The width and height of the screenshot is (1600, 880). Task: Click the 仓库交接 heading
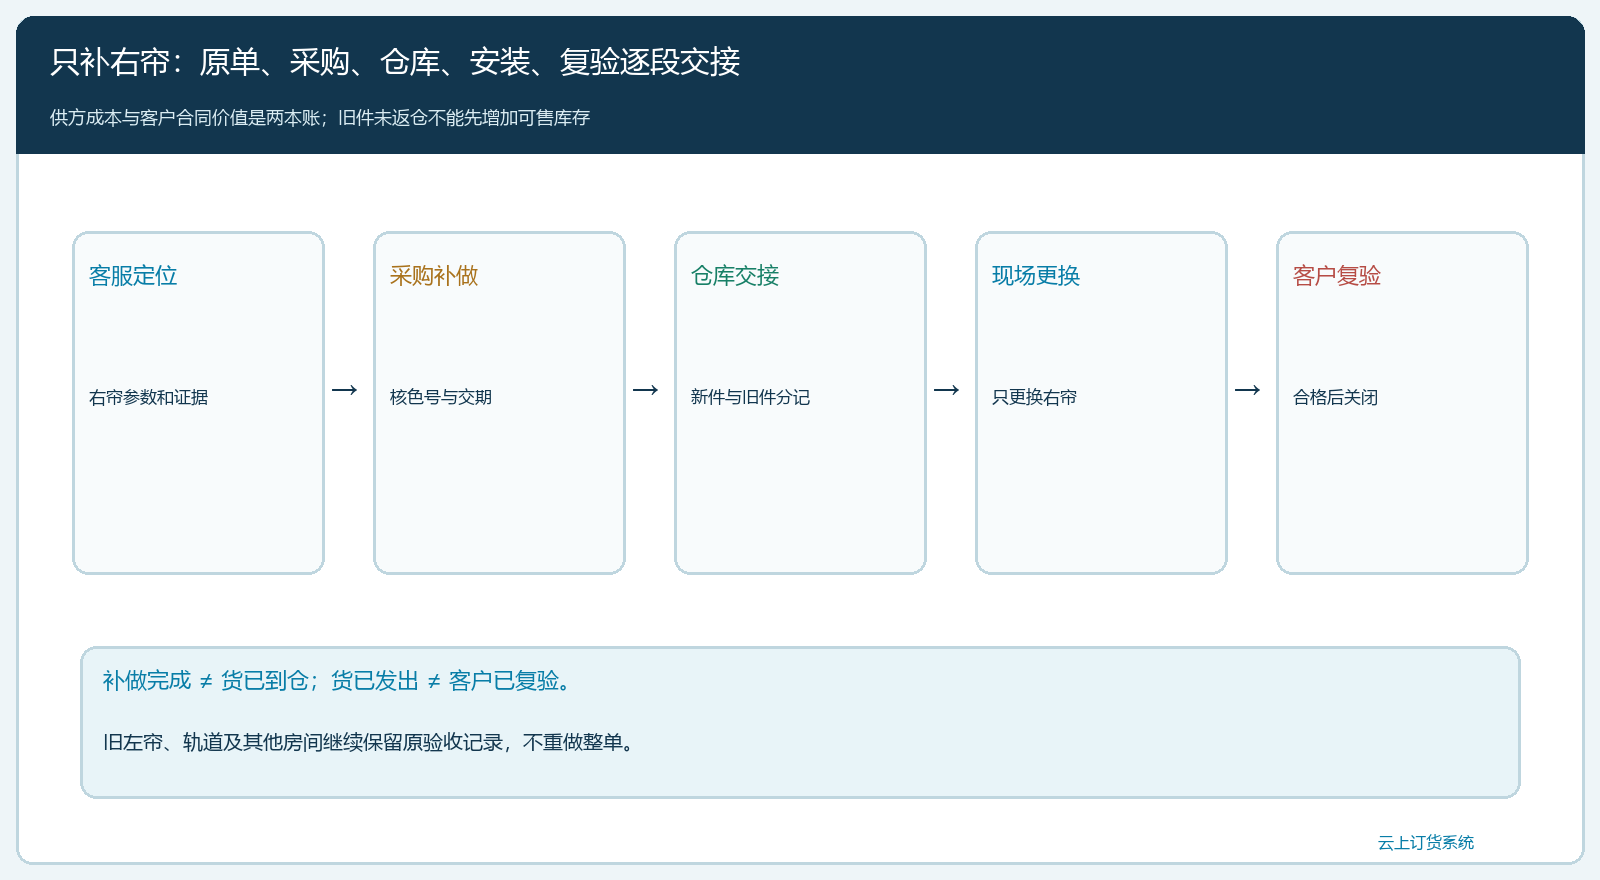coord(735,276)
